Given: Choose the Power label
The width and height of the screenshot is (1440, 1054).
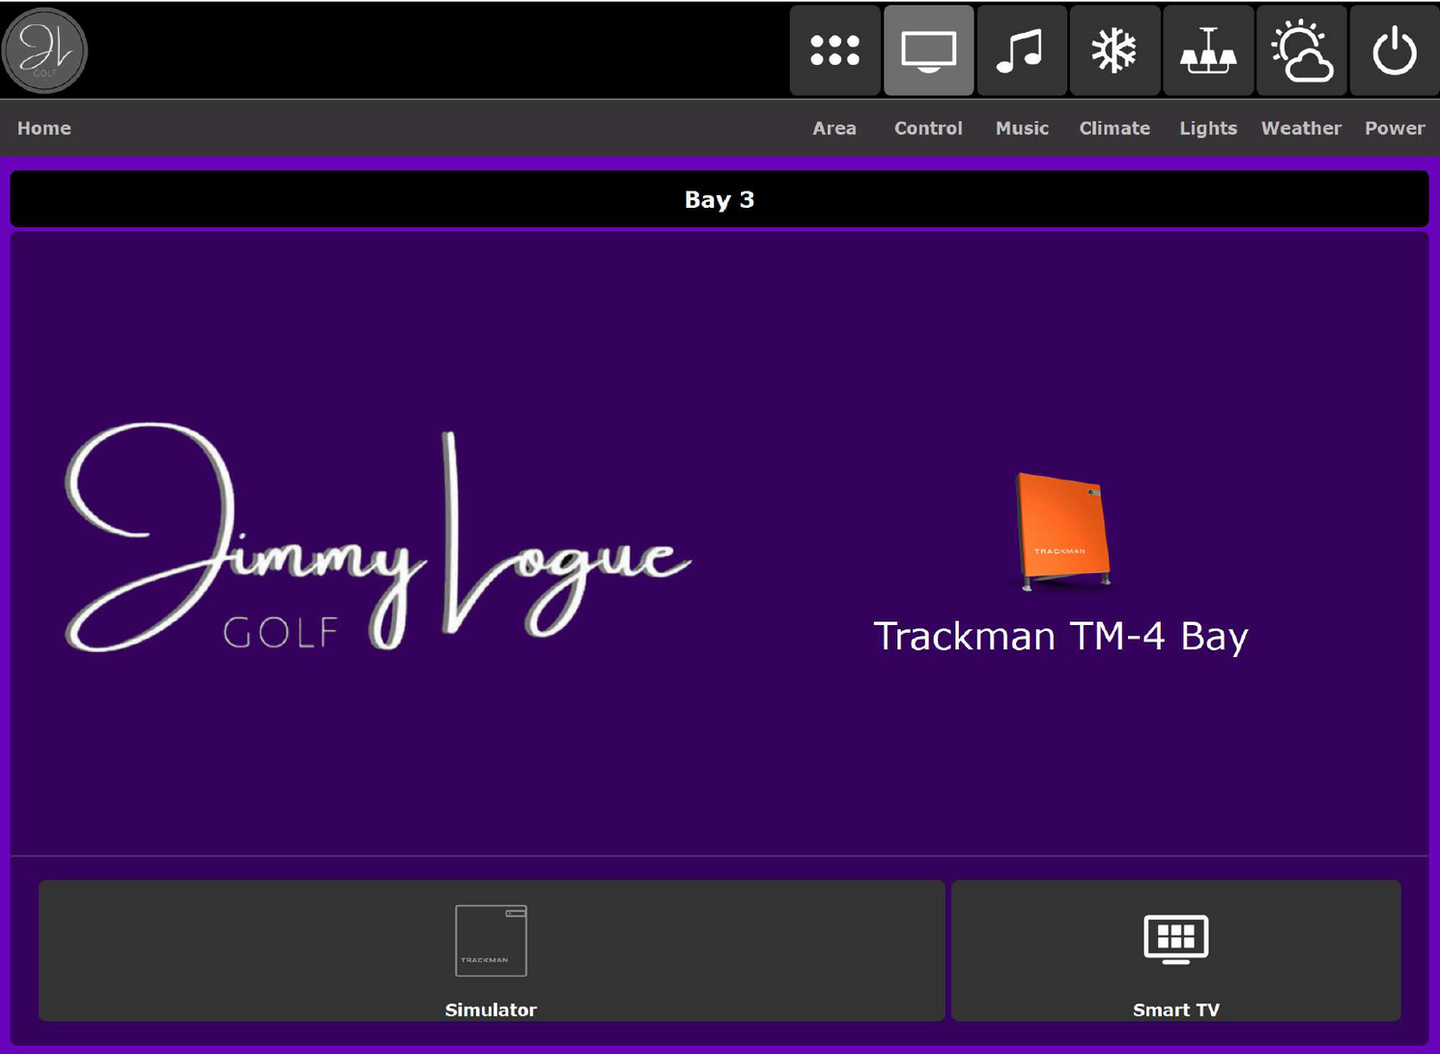Looking at the screenshot, I should (1394, 128).
